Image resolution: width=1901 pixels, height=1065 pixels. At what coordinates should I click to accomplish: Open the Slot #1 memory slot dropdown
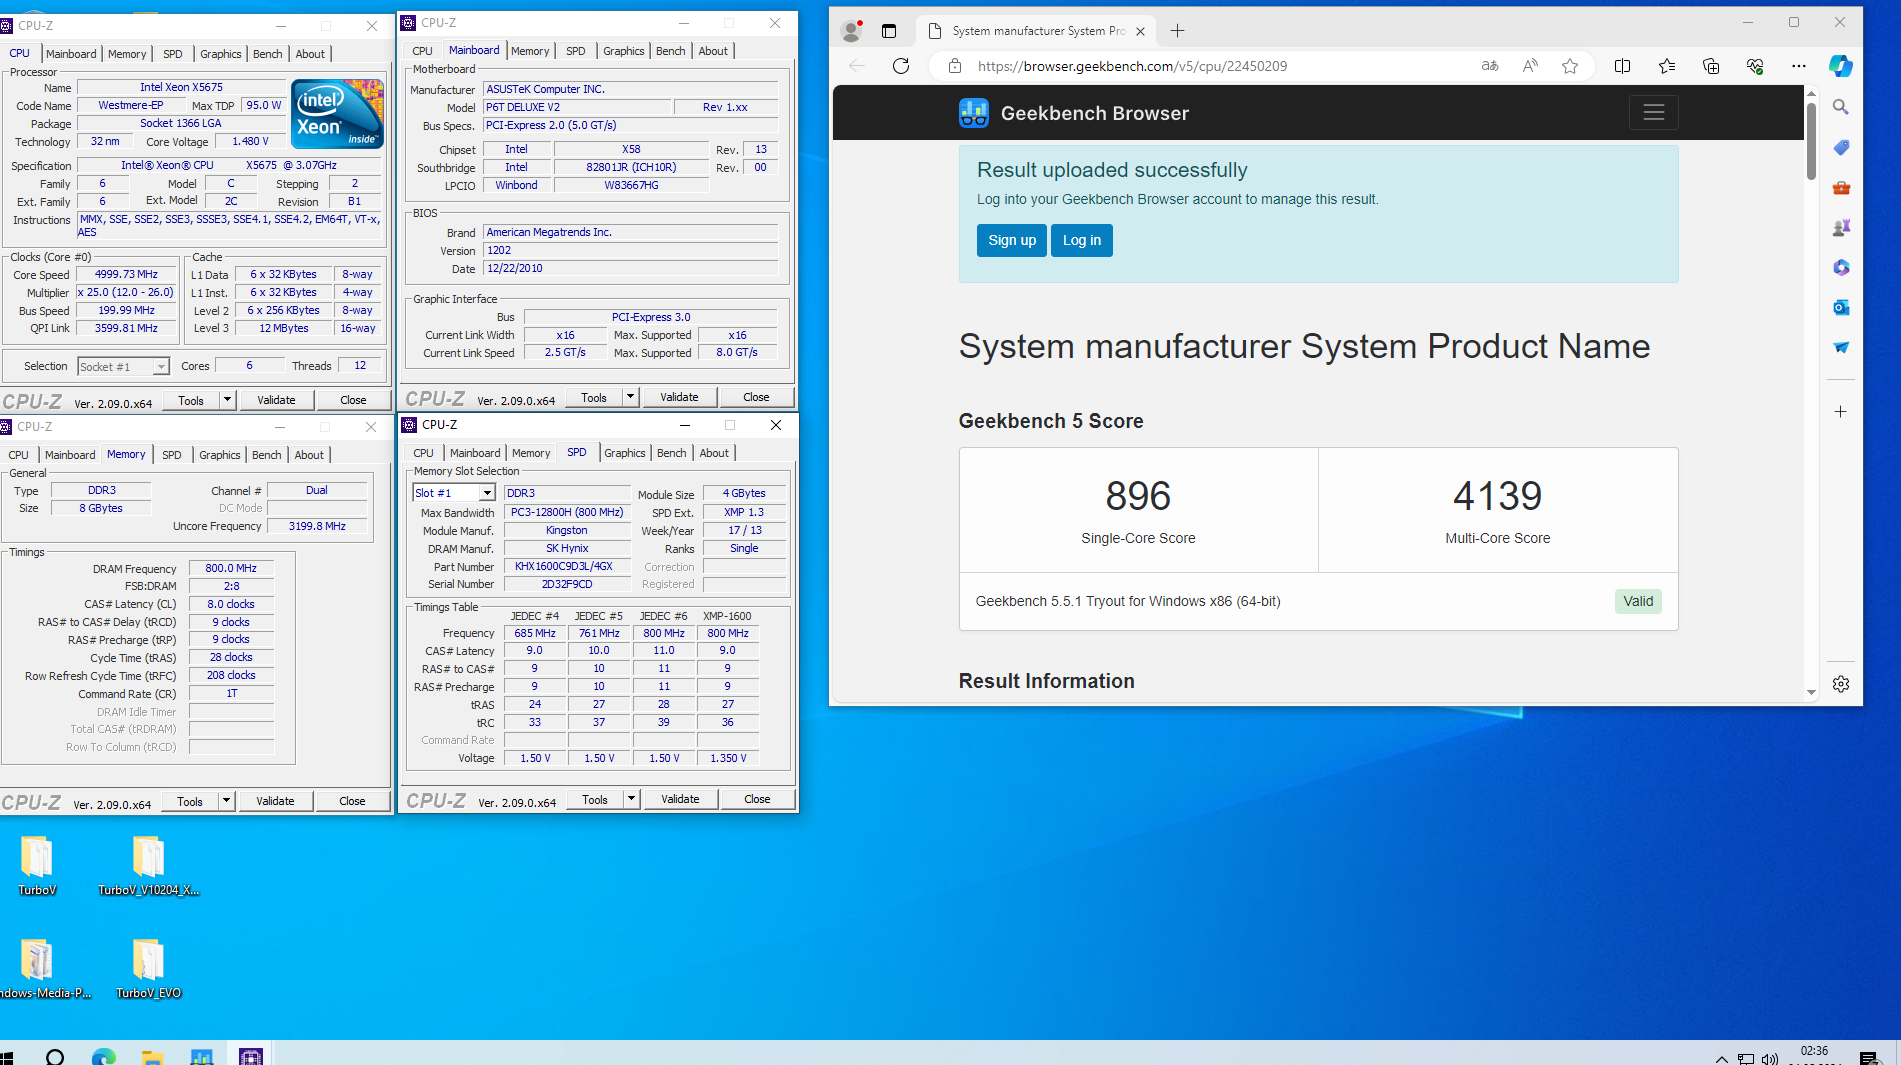(x=454, y=493)
